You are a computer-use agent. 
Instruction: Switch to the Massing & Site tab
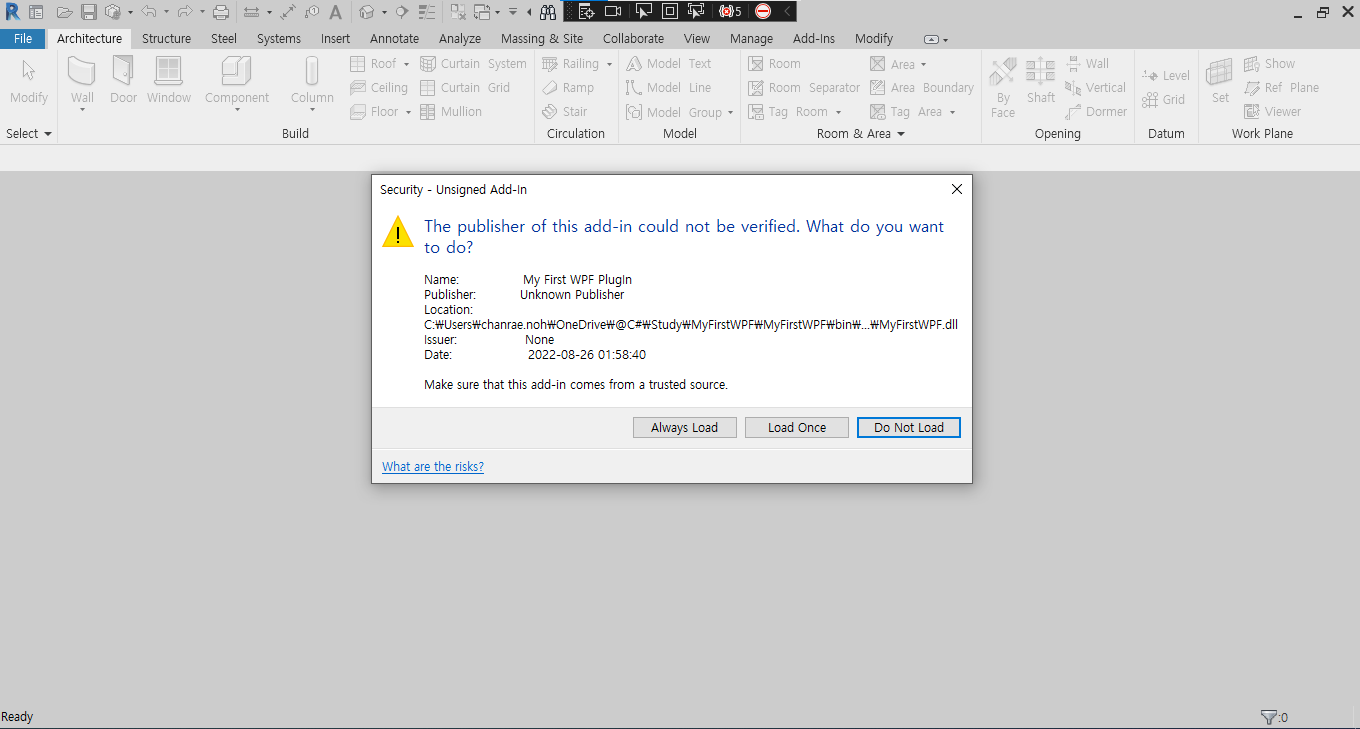(x=542, y=38)
